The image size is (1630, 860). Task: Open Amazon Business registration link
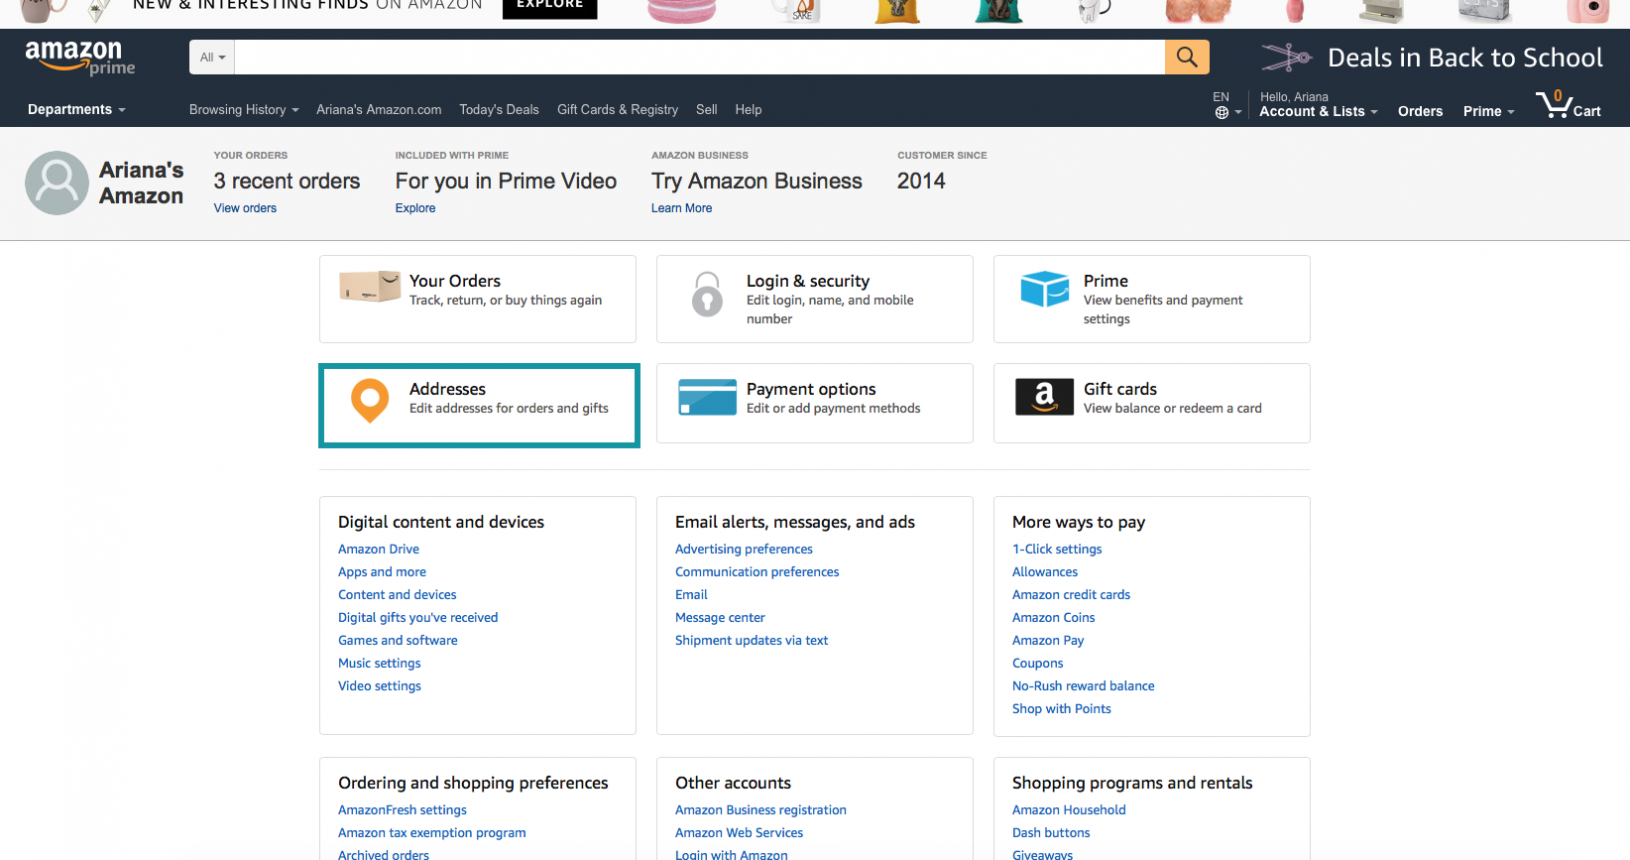pyautogui.click(x=760, y=810)
